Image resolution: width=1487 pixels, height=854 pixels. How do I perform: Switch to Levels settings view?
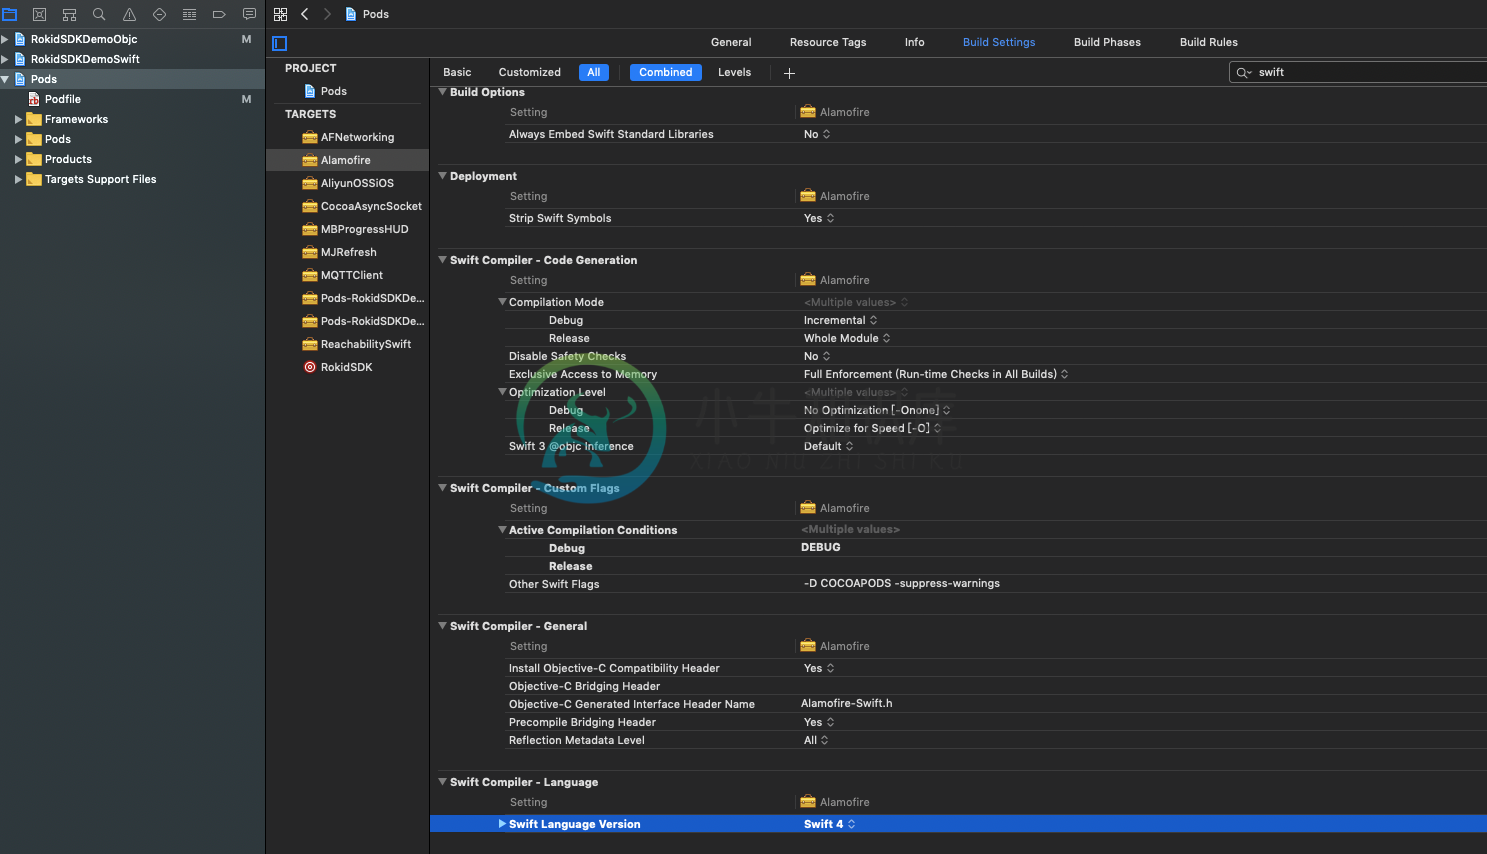(734, 72)
